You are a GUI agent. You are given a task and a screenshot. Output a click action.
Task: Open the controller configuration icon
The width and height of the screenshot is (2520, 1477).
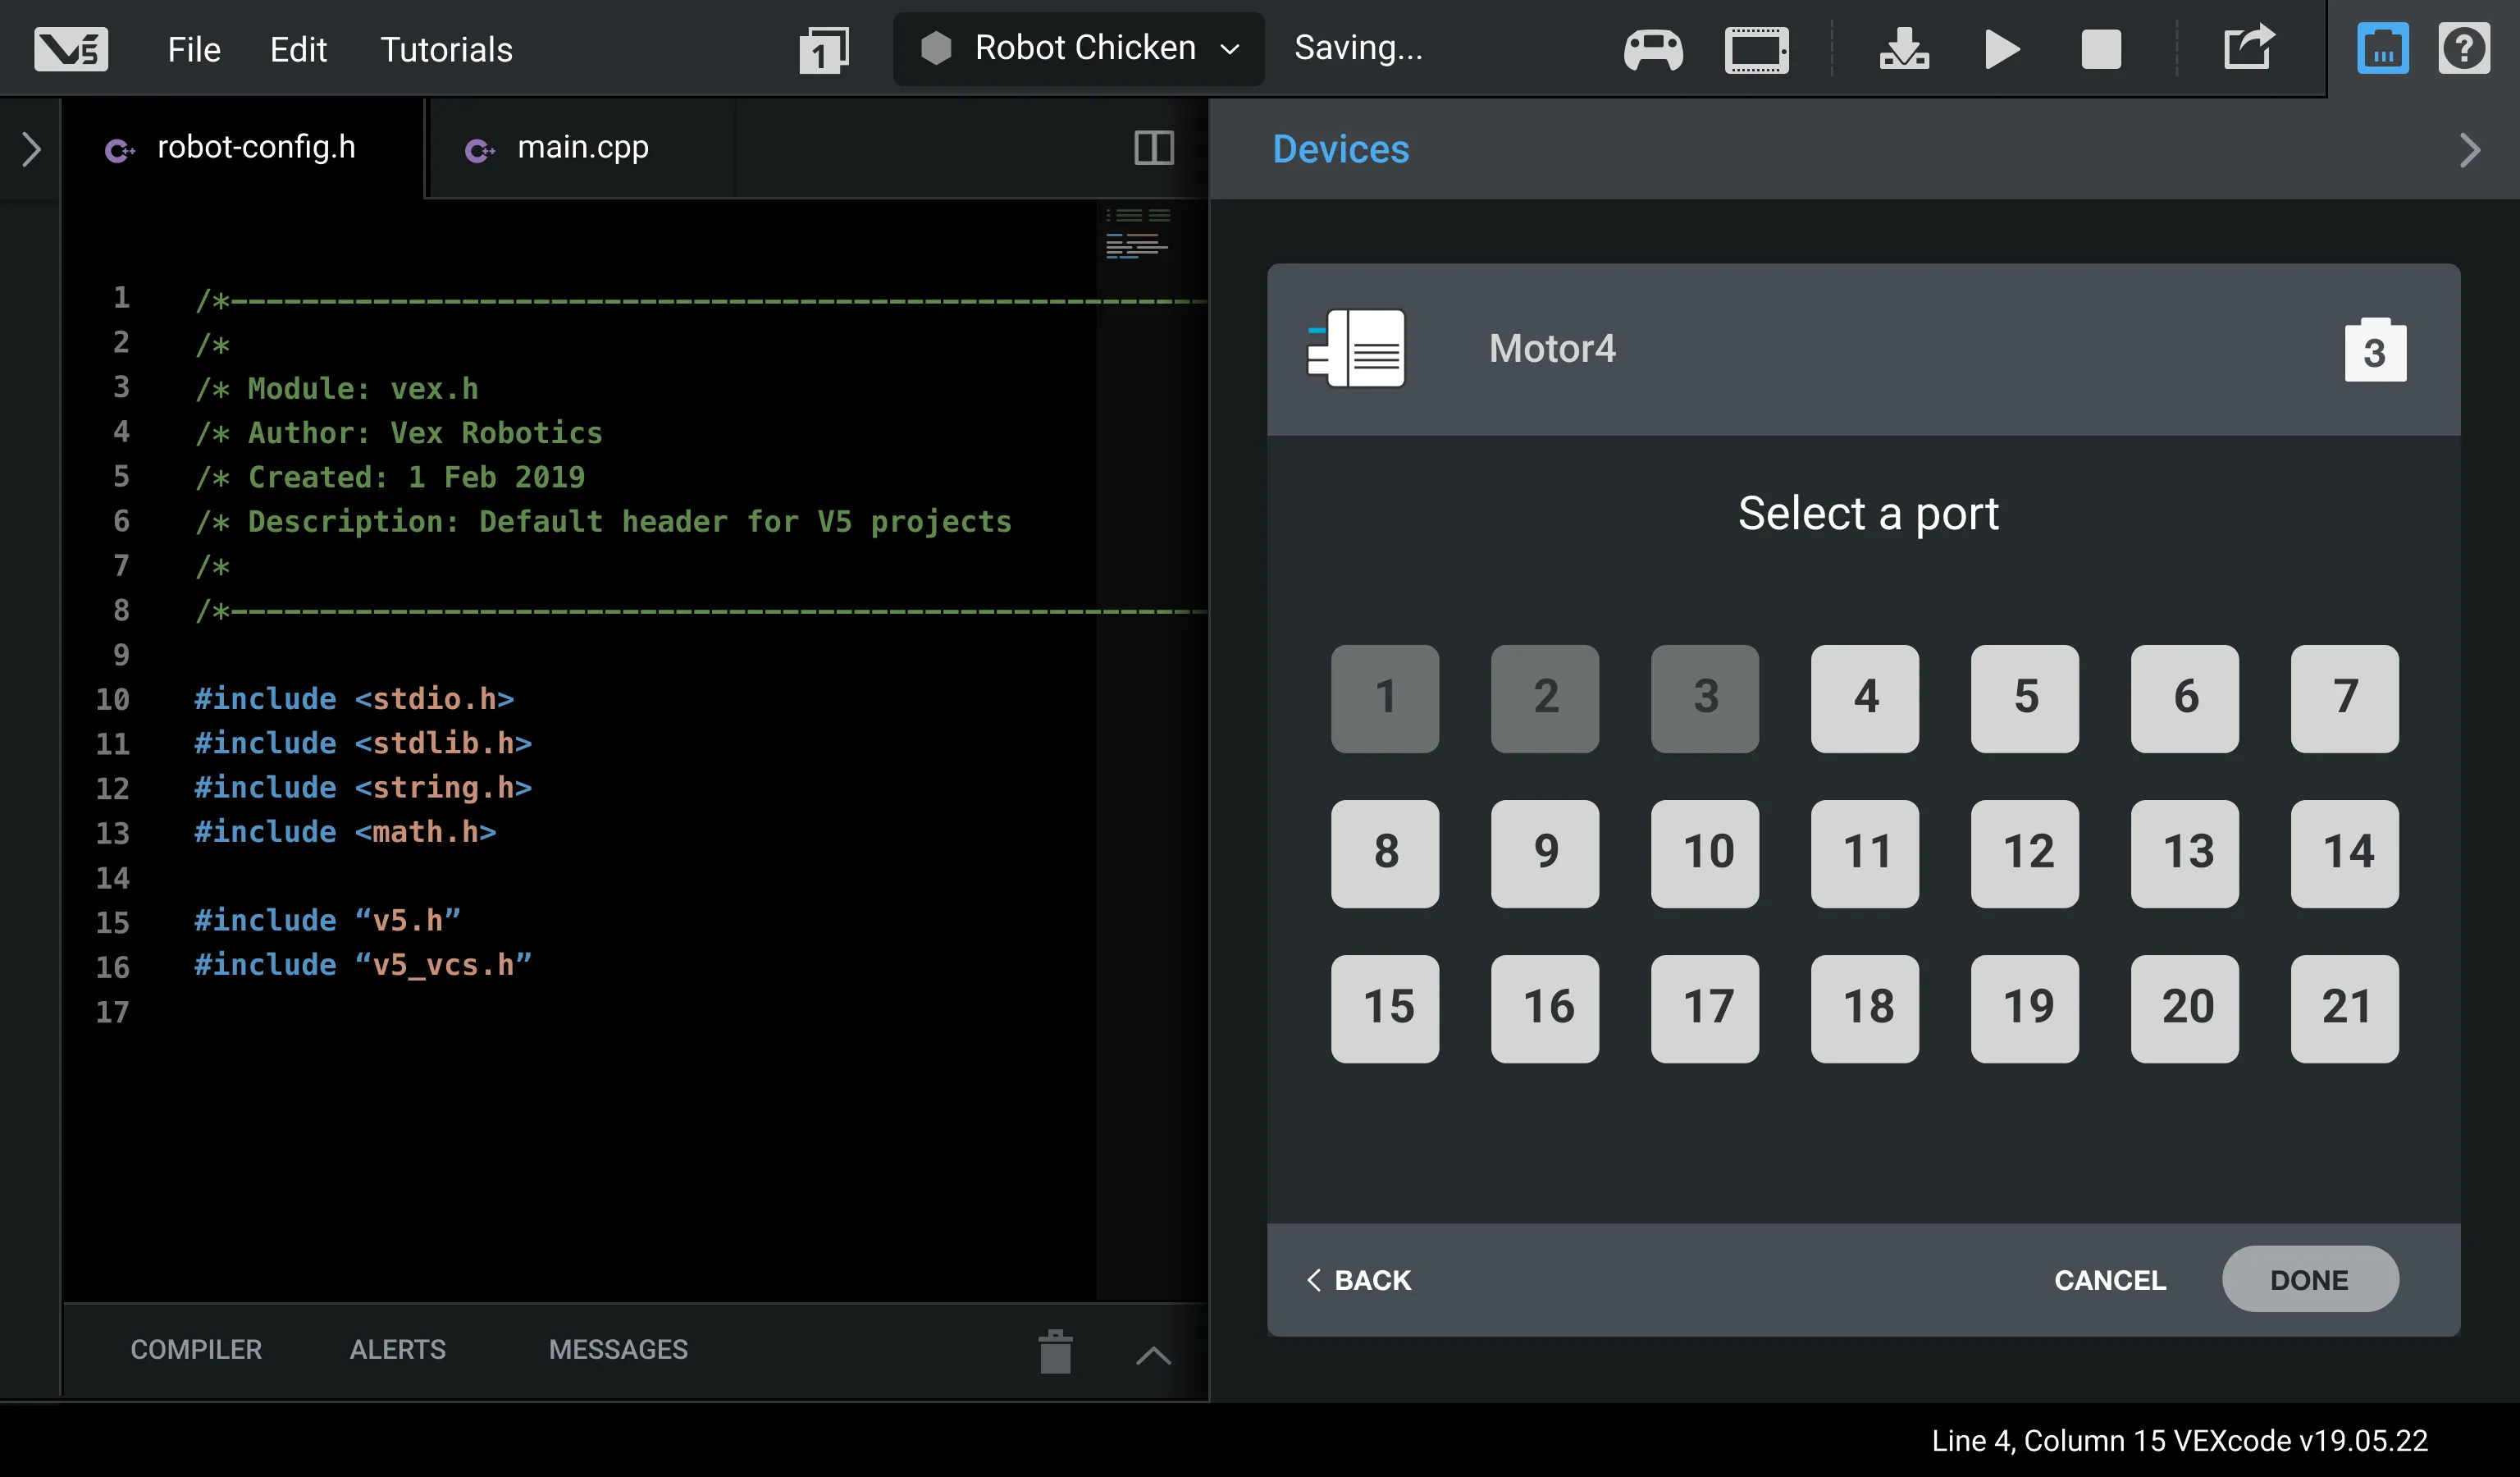[x=1652, y=49]
